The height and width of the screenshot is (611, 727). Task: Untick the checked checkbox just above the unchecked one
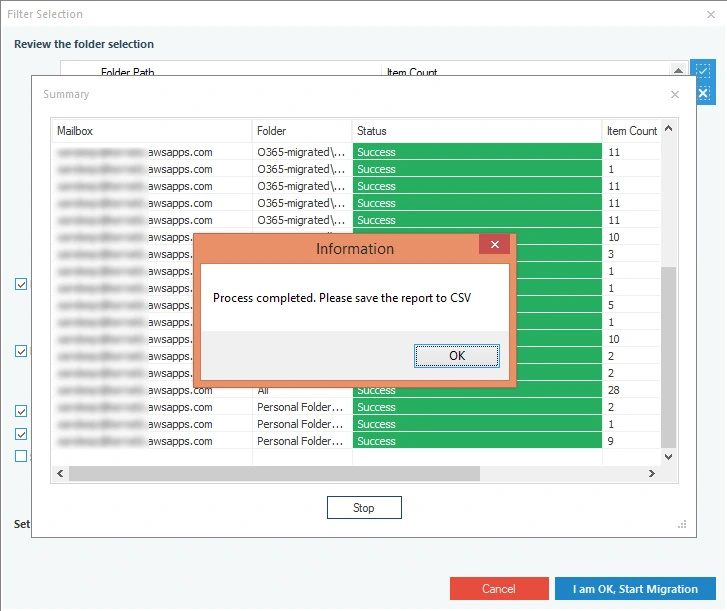point(21,434)
